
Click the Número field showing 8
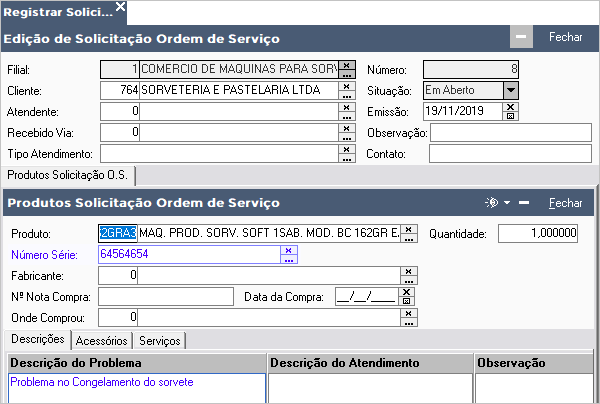[471, 70]
